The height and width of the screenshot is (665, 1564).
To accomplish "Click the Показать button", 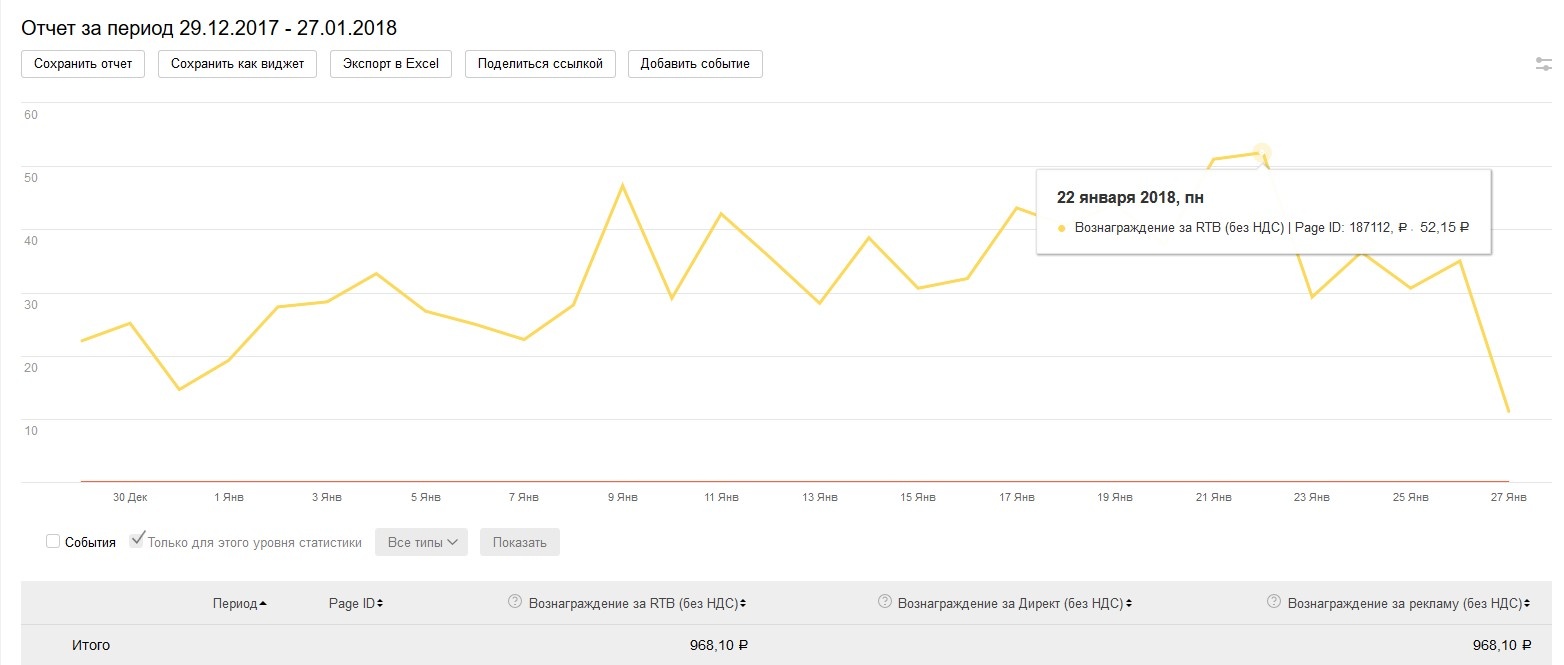I will pos(520,542).
